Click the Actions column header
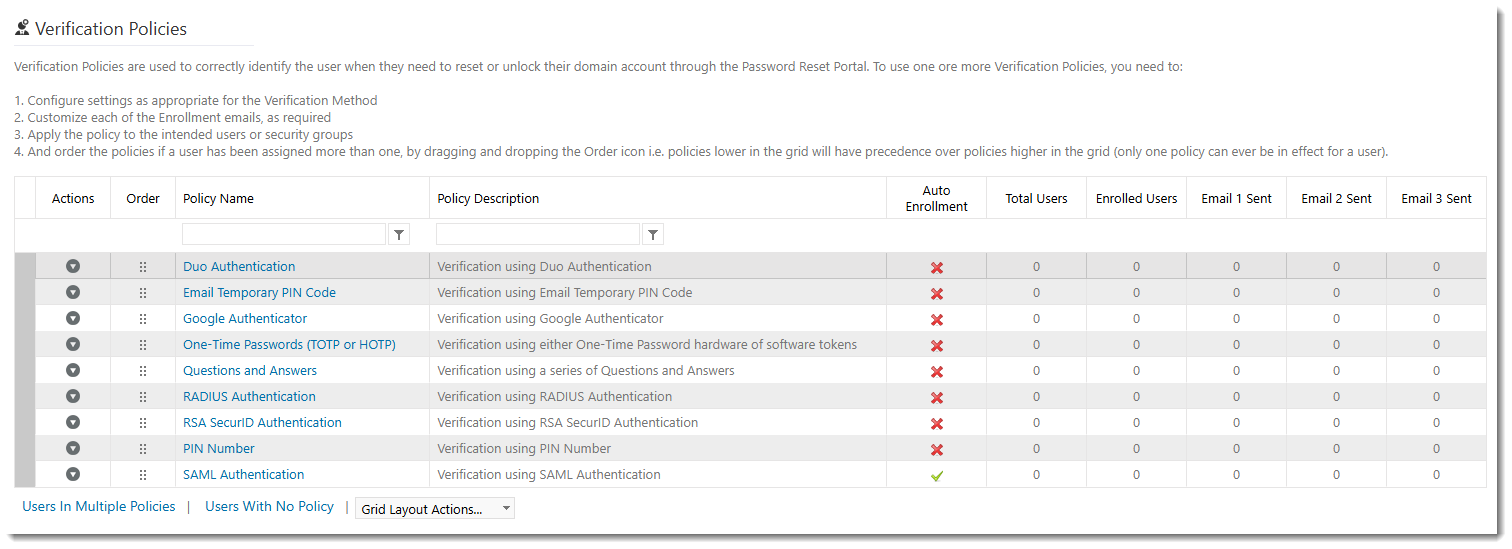The image size is (1512, 549). tap(73, 198)
